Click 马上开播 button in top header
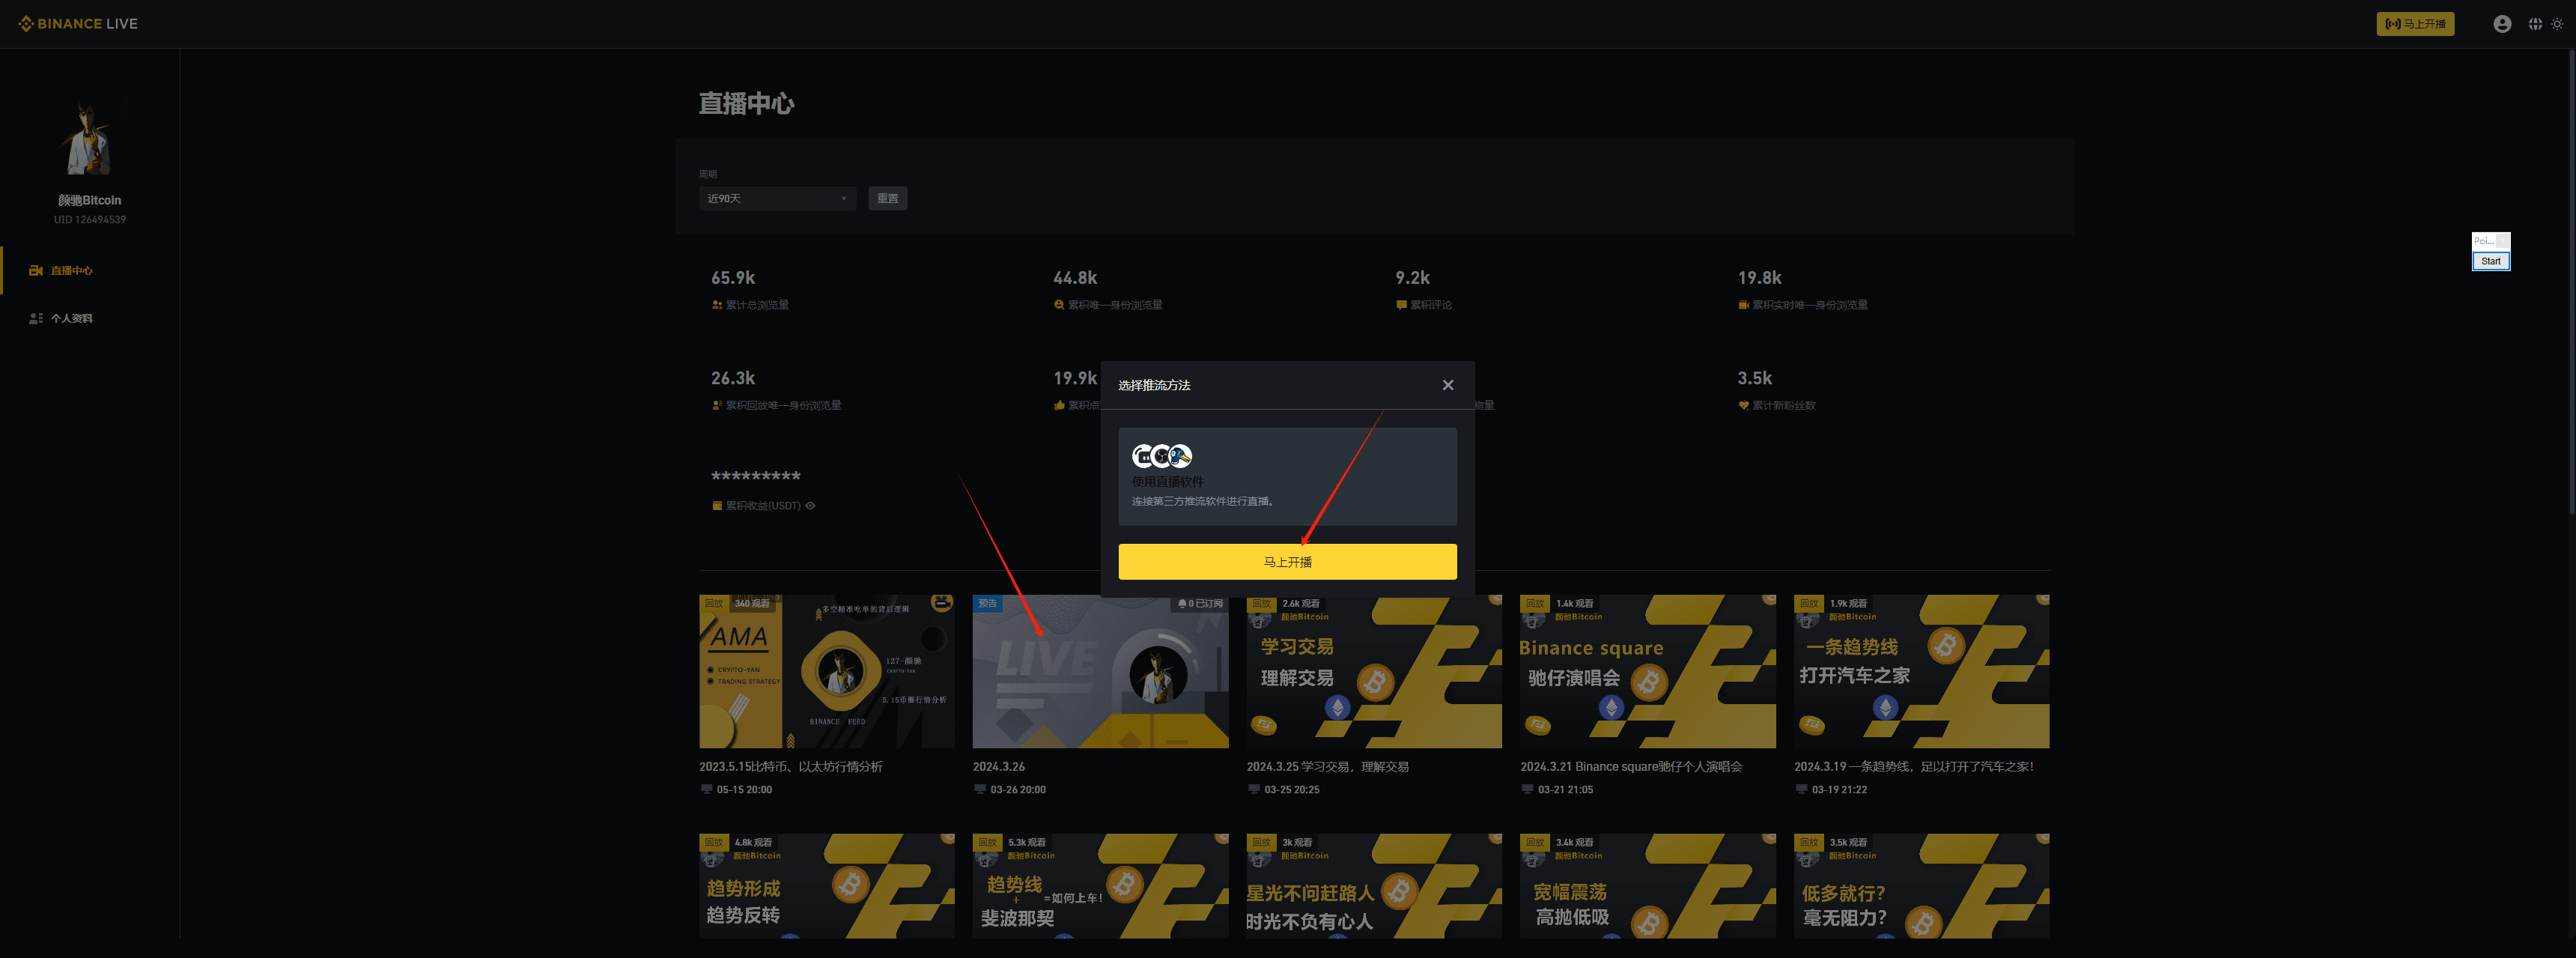 pyautogui.click(x=2414, y=24)
